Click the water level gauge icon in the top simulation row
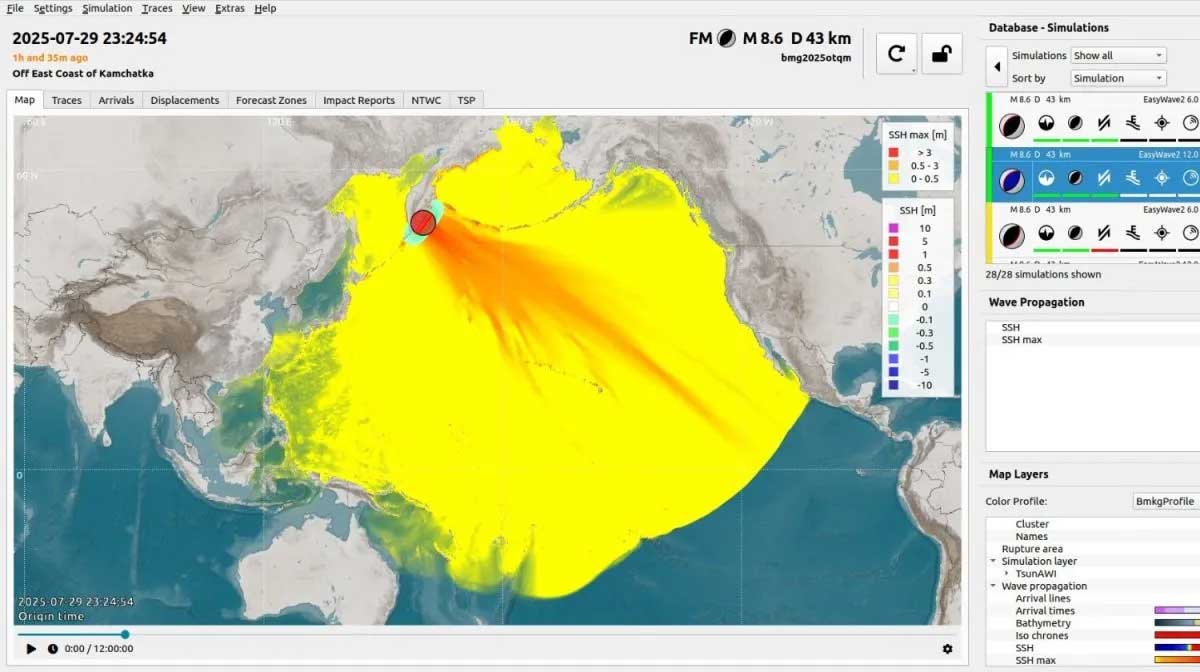The width and height of the screenshot is (1200, 672). click(1132, 123)
